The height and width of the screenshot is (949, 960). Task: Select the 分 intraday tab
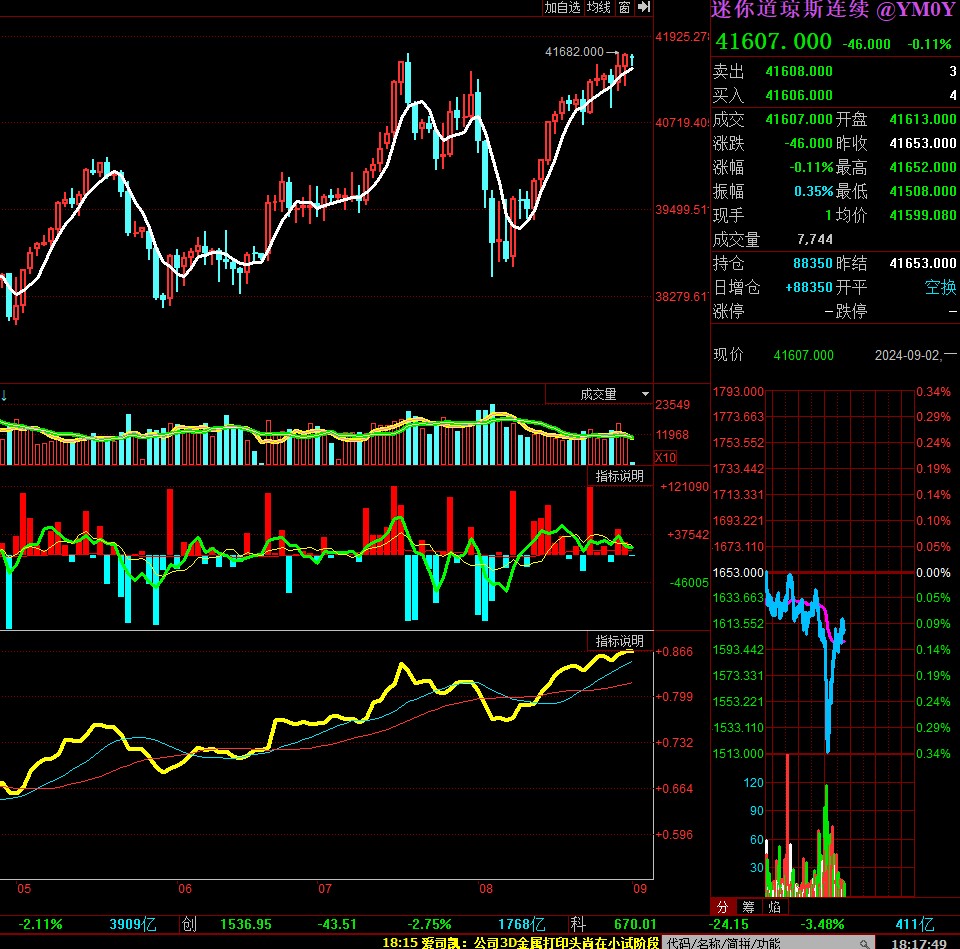click(723, 908)
